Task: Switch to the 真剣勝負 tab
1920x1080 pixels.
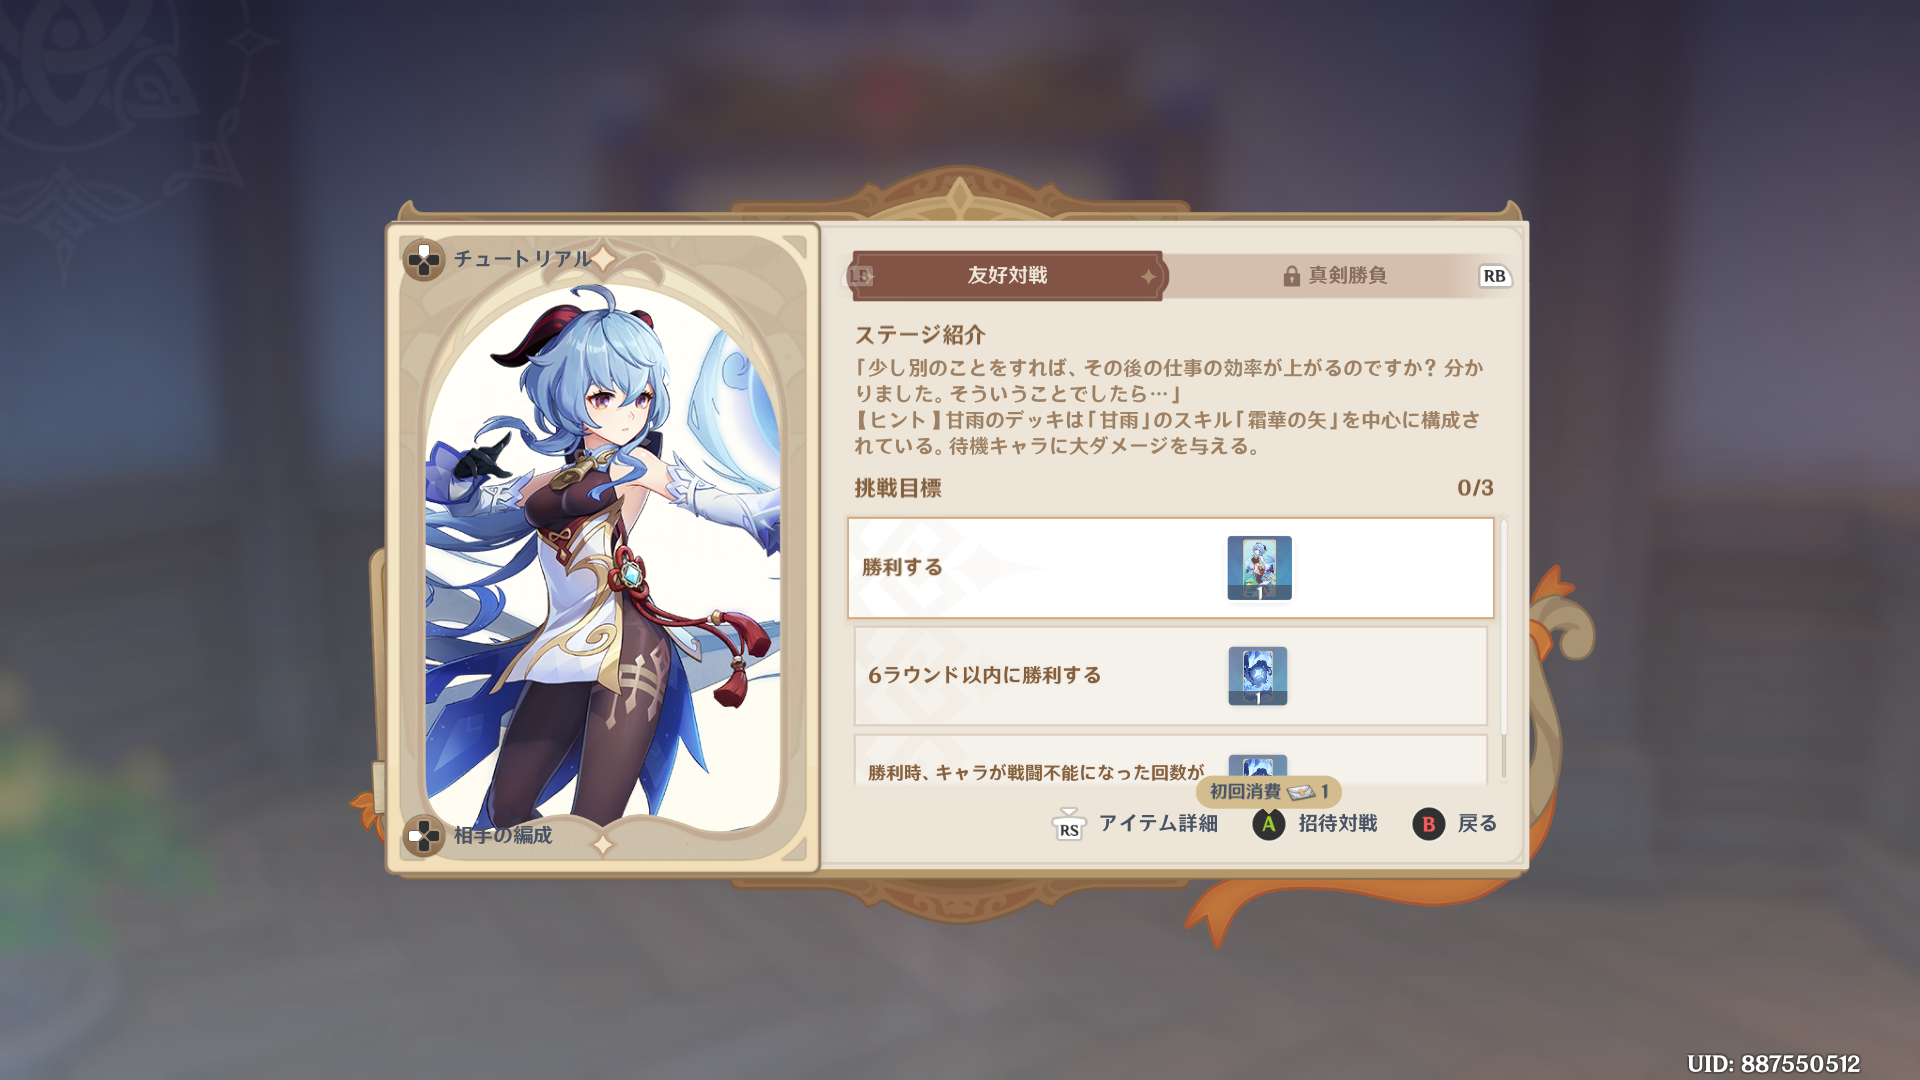Action: 1337,276
